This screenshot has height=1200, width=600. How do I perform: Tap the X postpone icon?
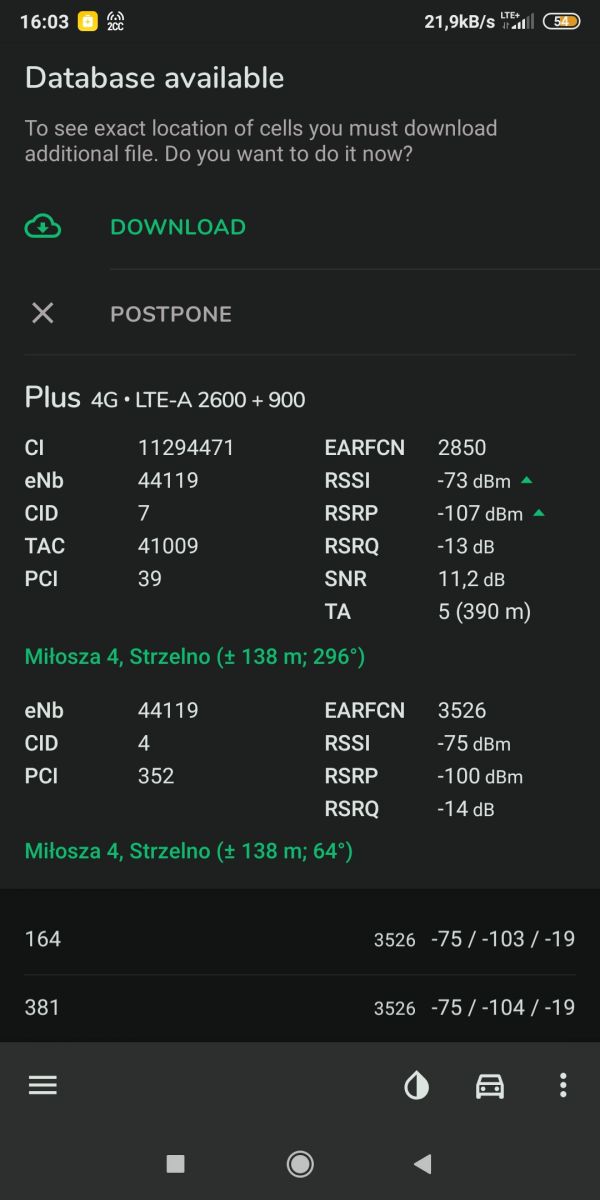42,313
